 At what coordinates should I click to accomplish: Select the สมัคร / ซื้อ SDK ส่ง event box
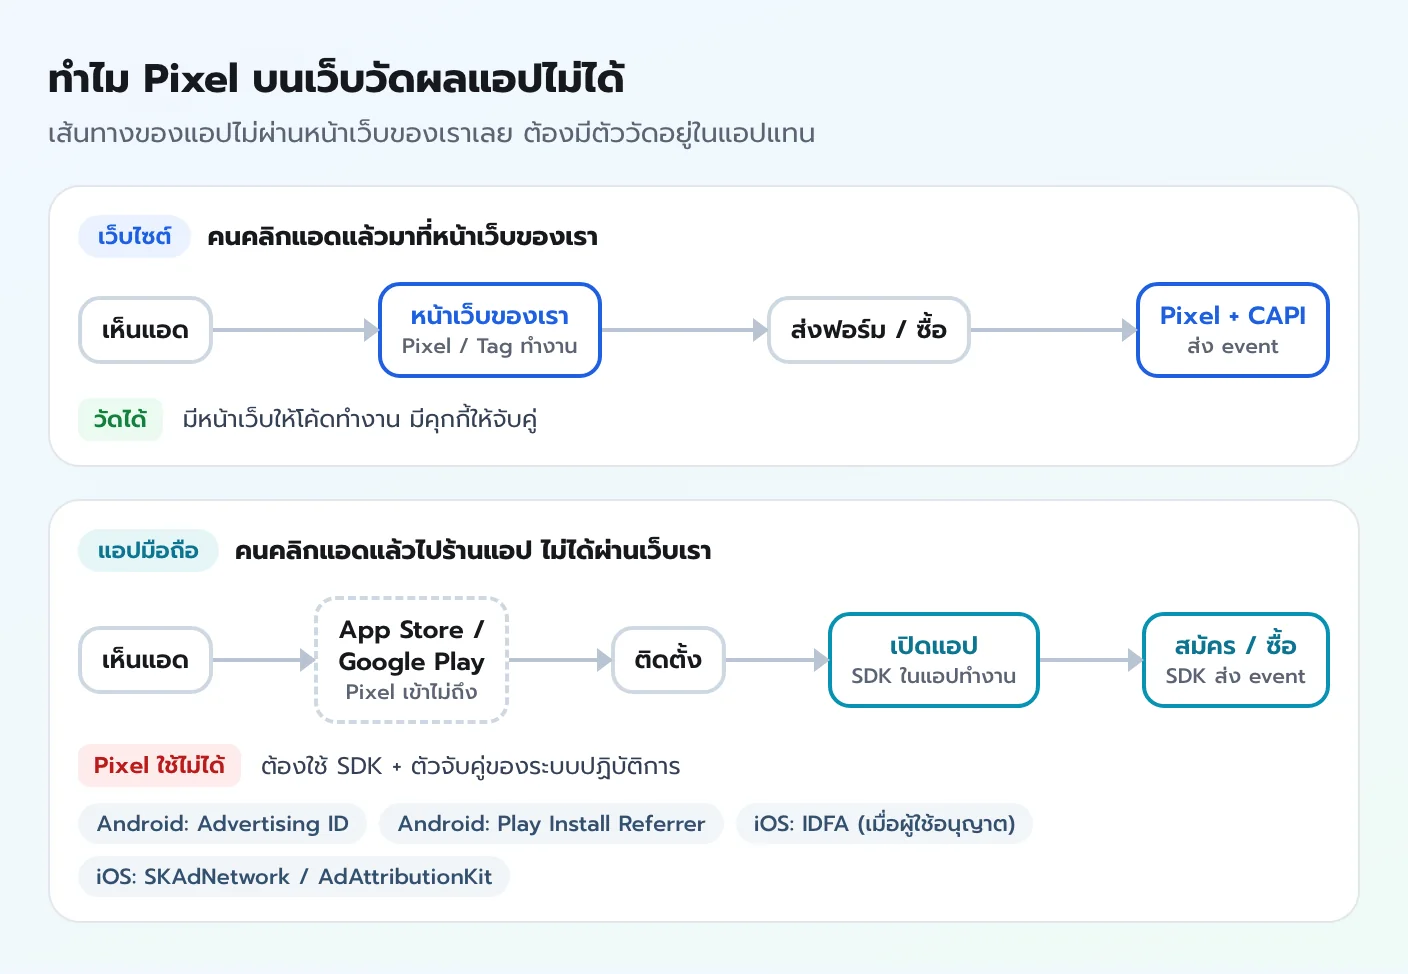coord(1236,660)
